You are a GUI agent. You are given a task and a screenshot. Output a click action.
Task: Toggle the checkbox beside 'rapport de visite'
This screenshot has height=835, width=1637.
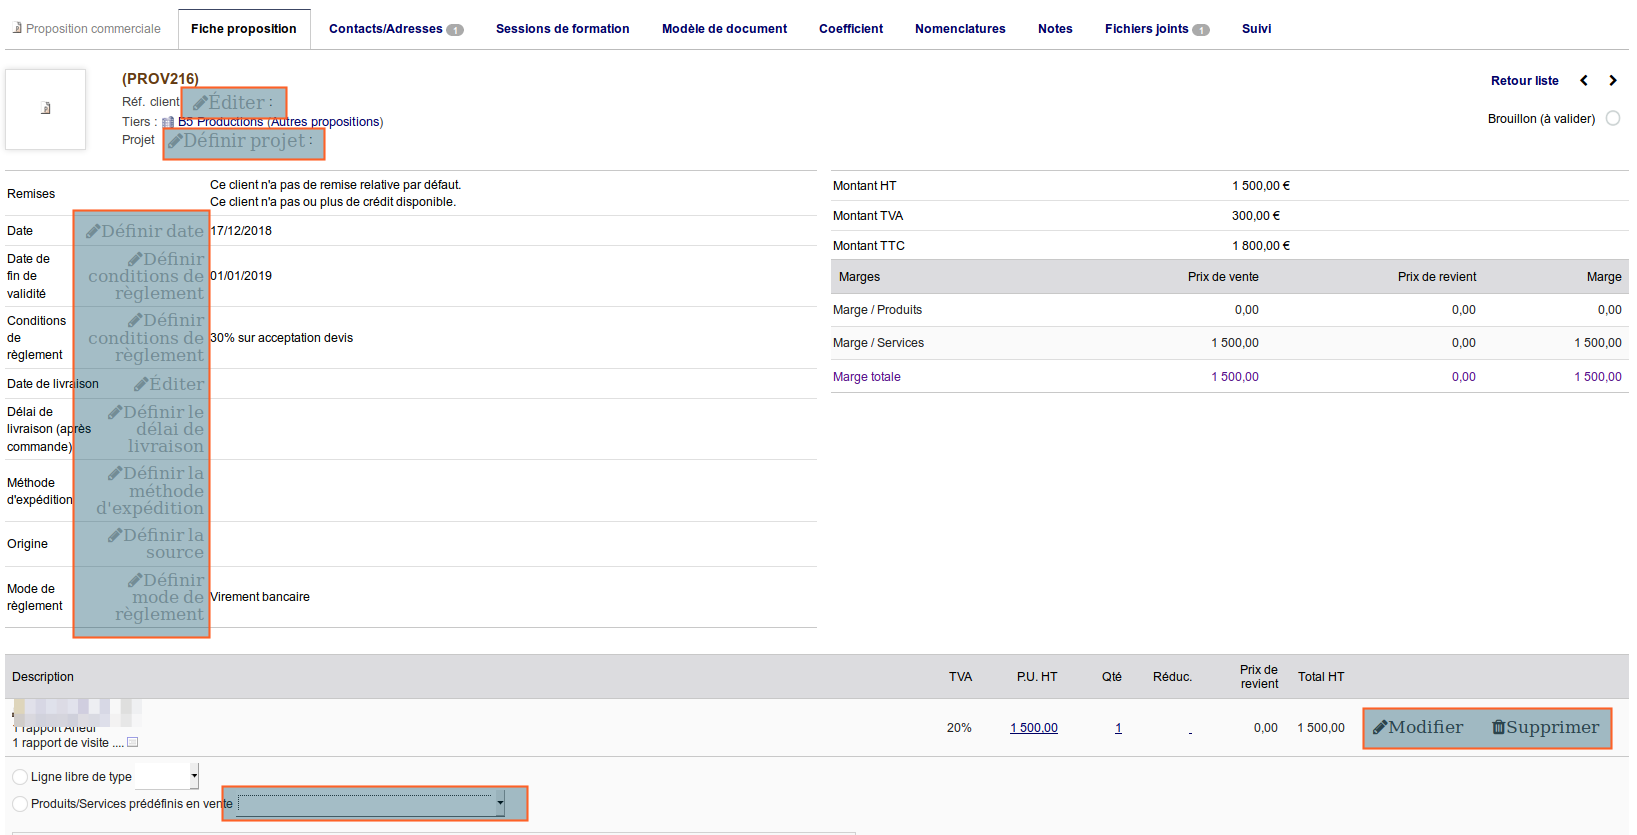click(133, 743)
